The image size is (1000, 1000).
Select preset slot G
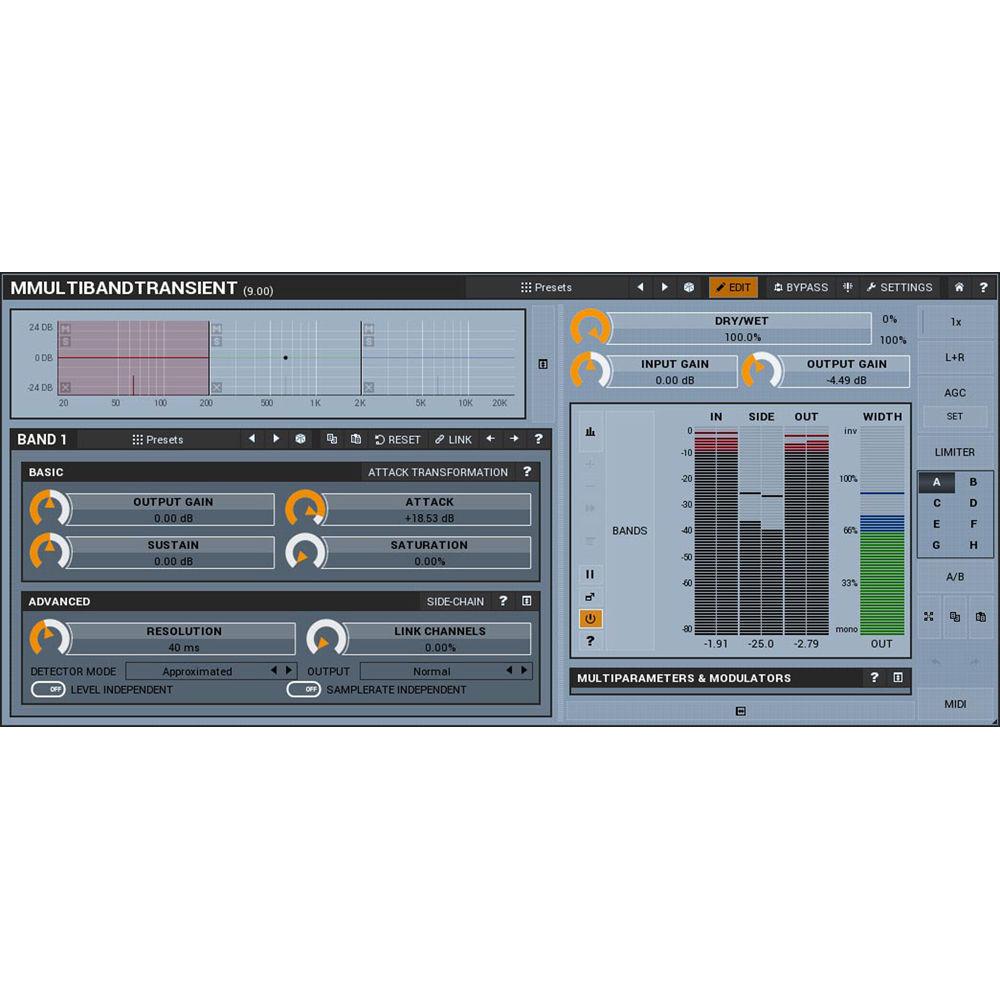(x=936, y=545)
